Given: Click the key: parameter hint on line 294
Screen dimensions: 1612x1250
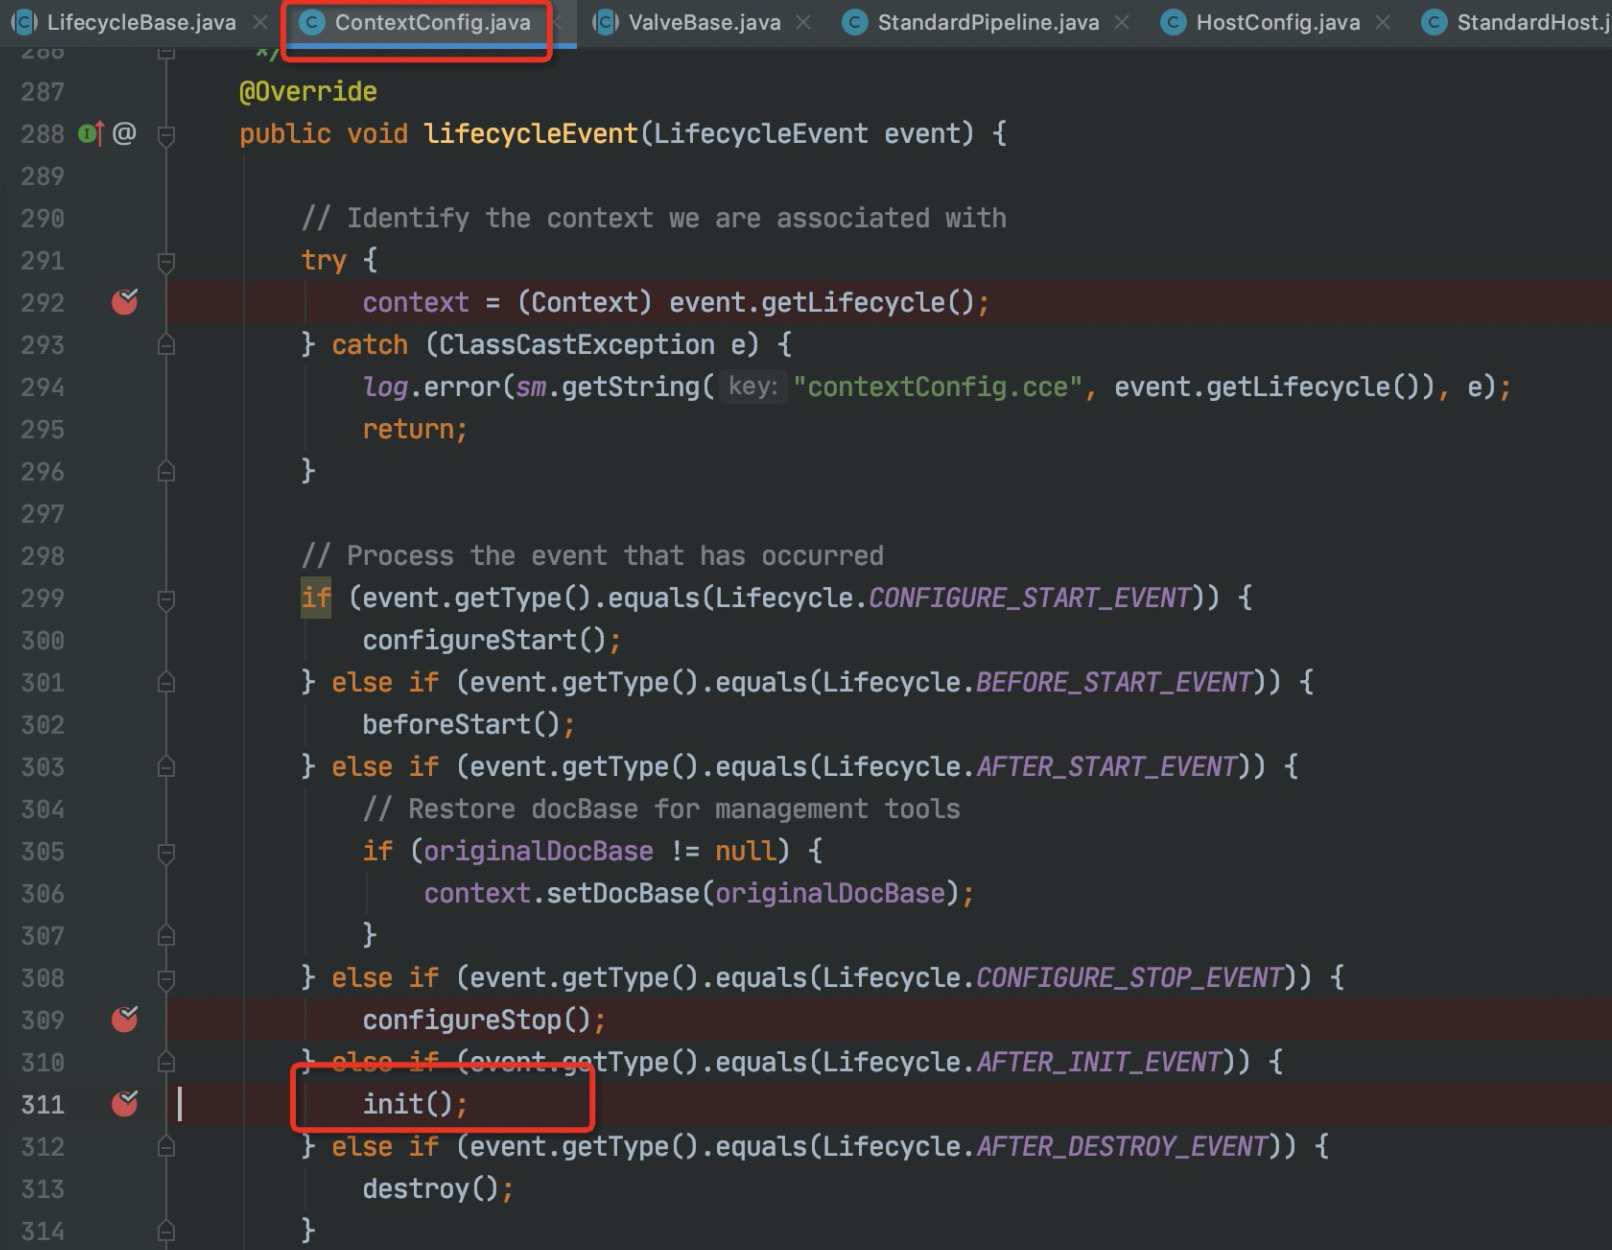Looking at the screenshot, I should tap(753, 387).
